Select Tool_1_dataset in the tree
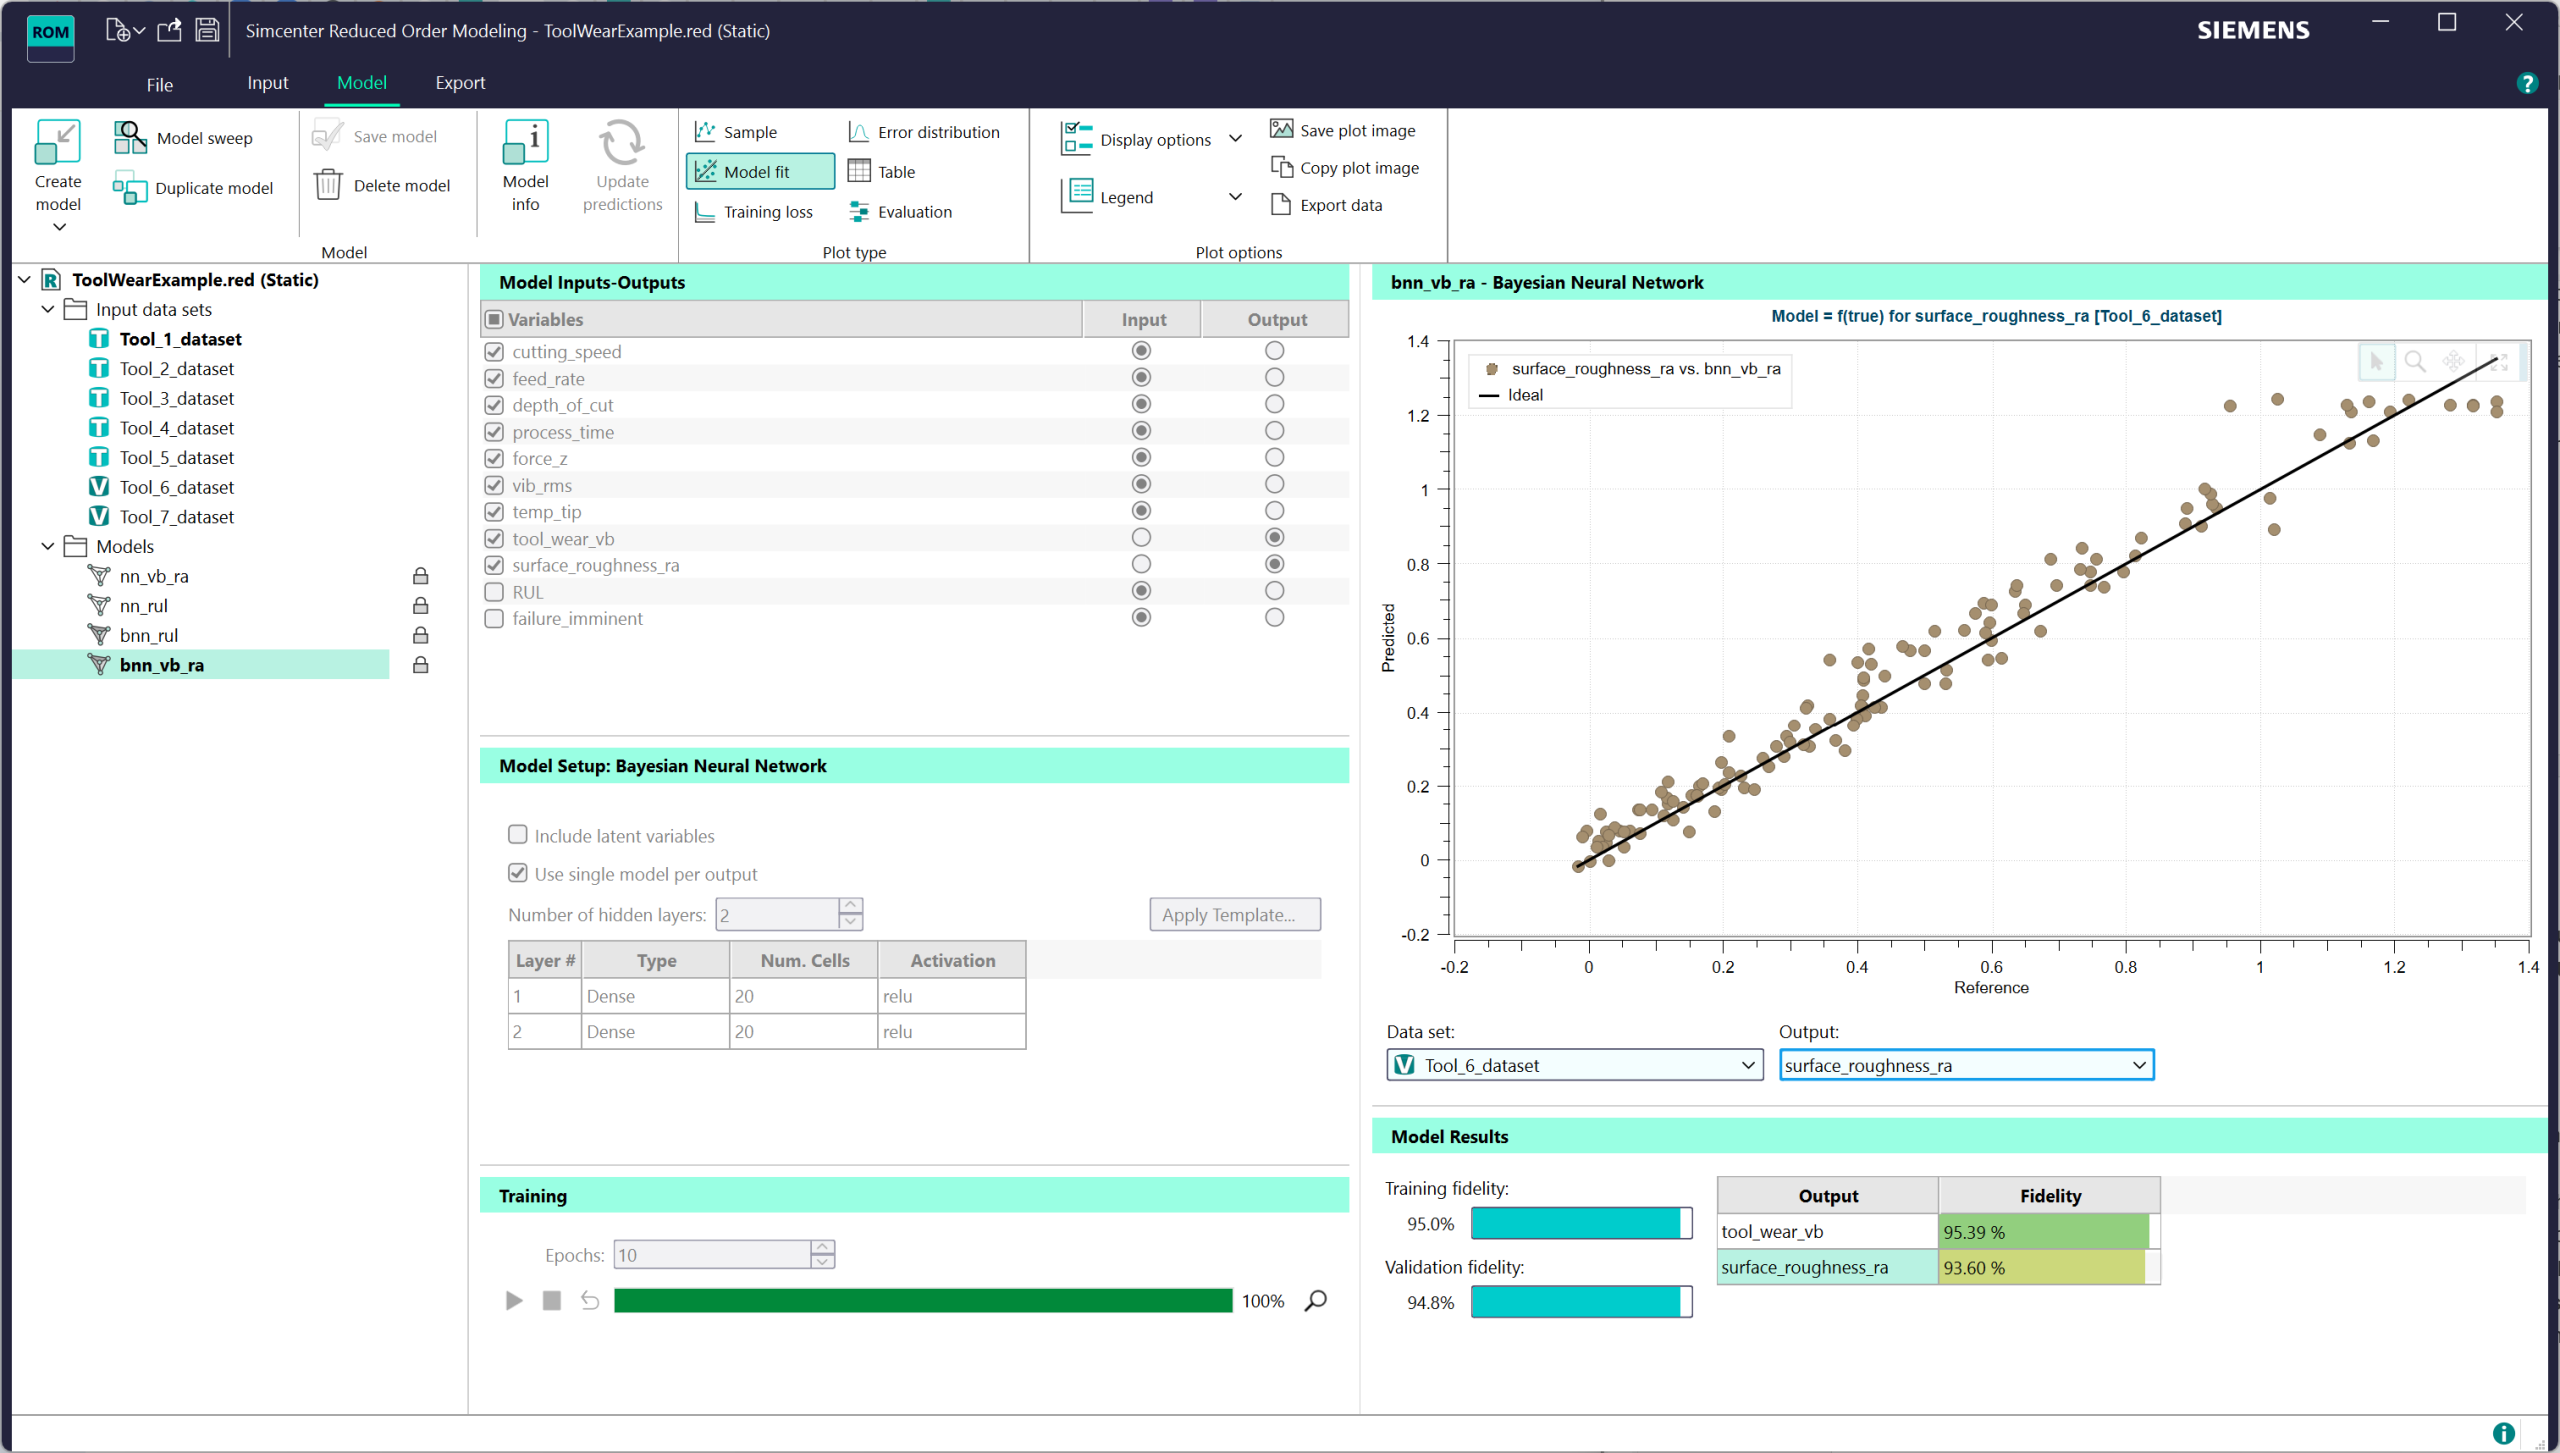The height and width of the screenshot is (1453, 2560). pyautogui.click(x=180, y=339)
